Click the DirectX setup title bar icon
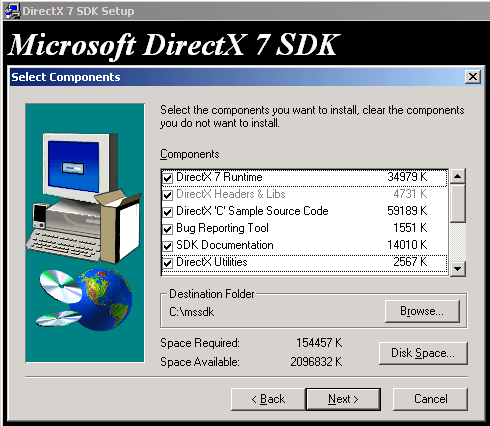 point(13,11)
